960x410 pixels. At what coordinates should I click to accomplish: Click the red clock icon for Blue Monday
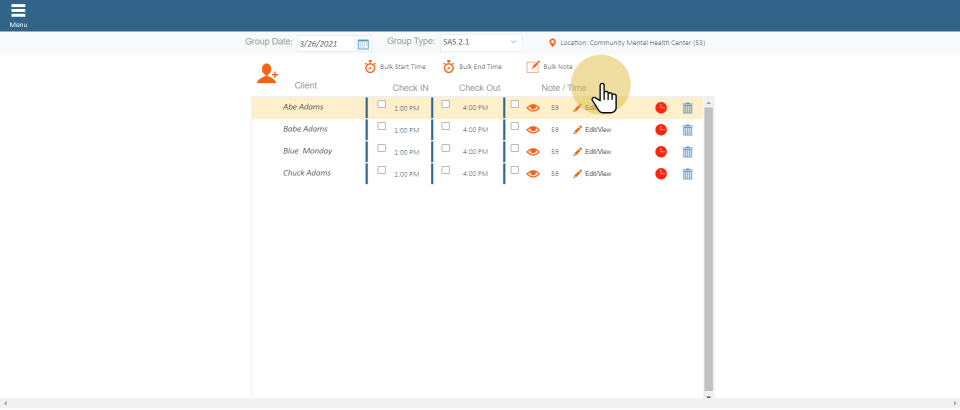coord(661,152)
